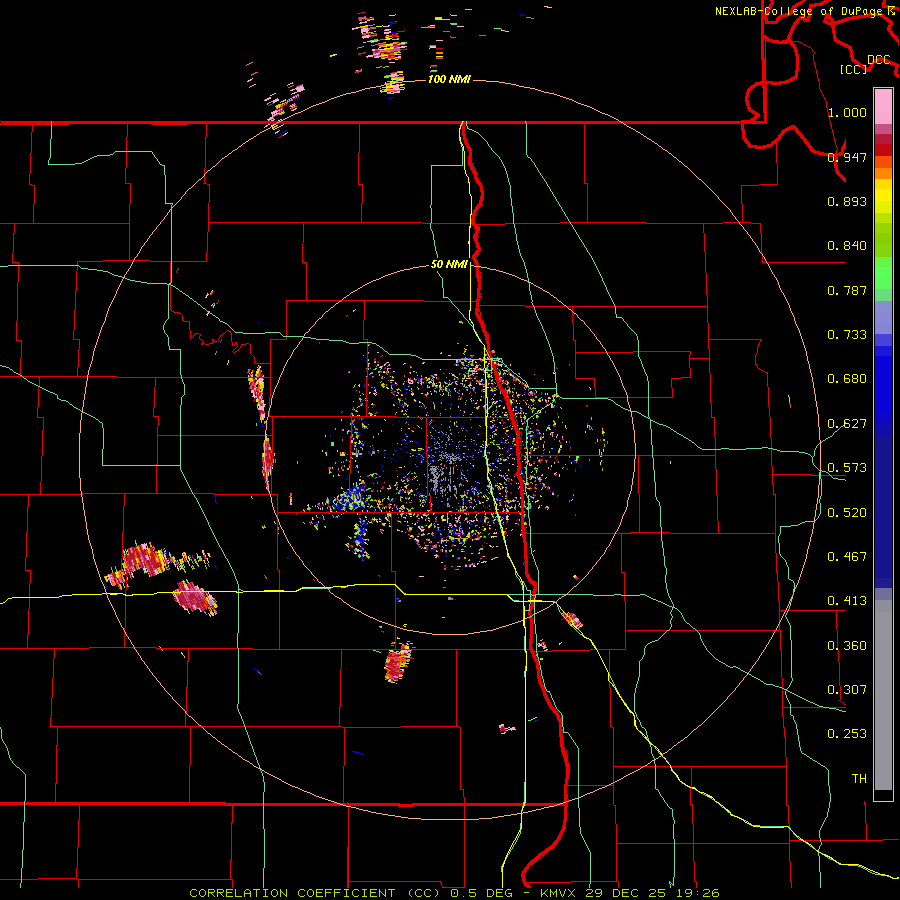Pick the red segment of the color bar
900x900 pixels.
883,150
